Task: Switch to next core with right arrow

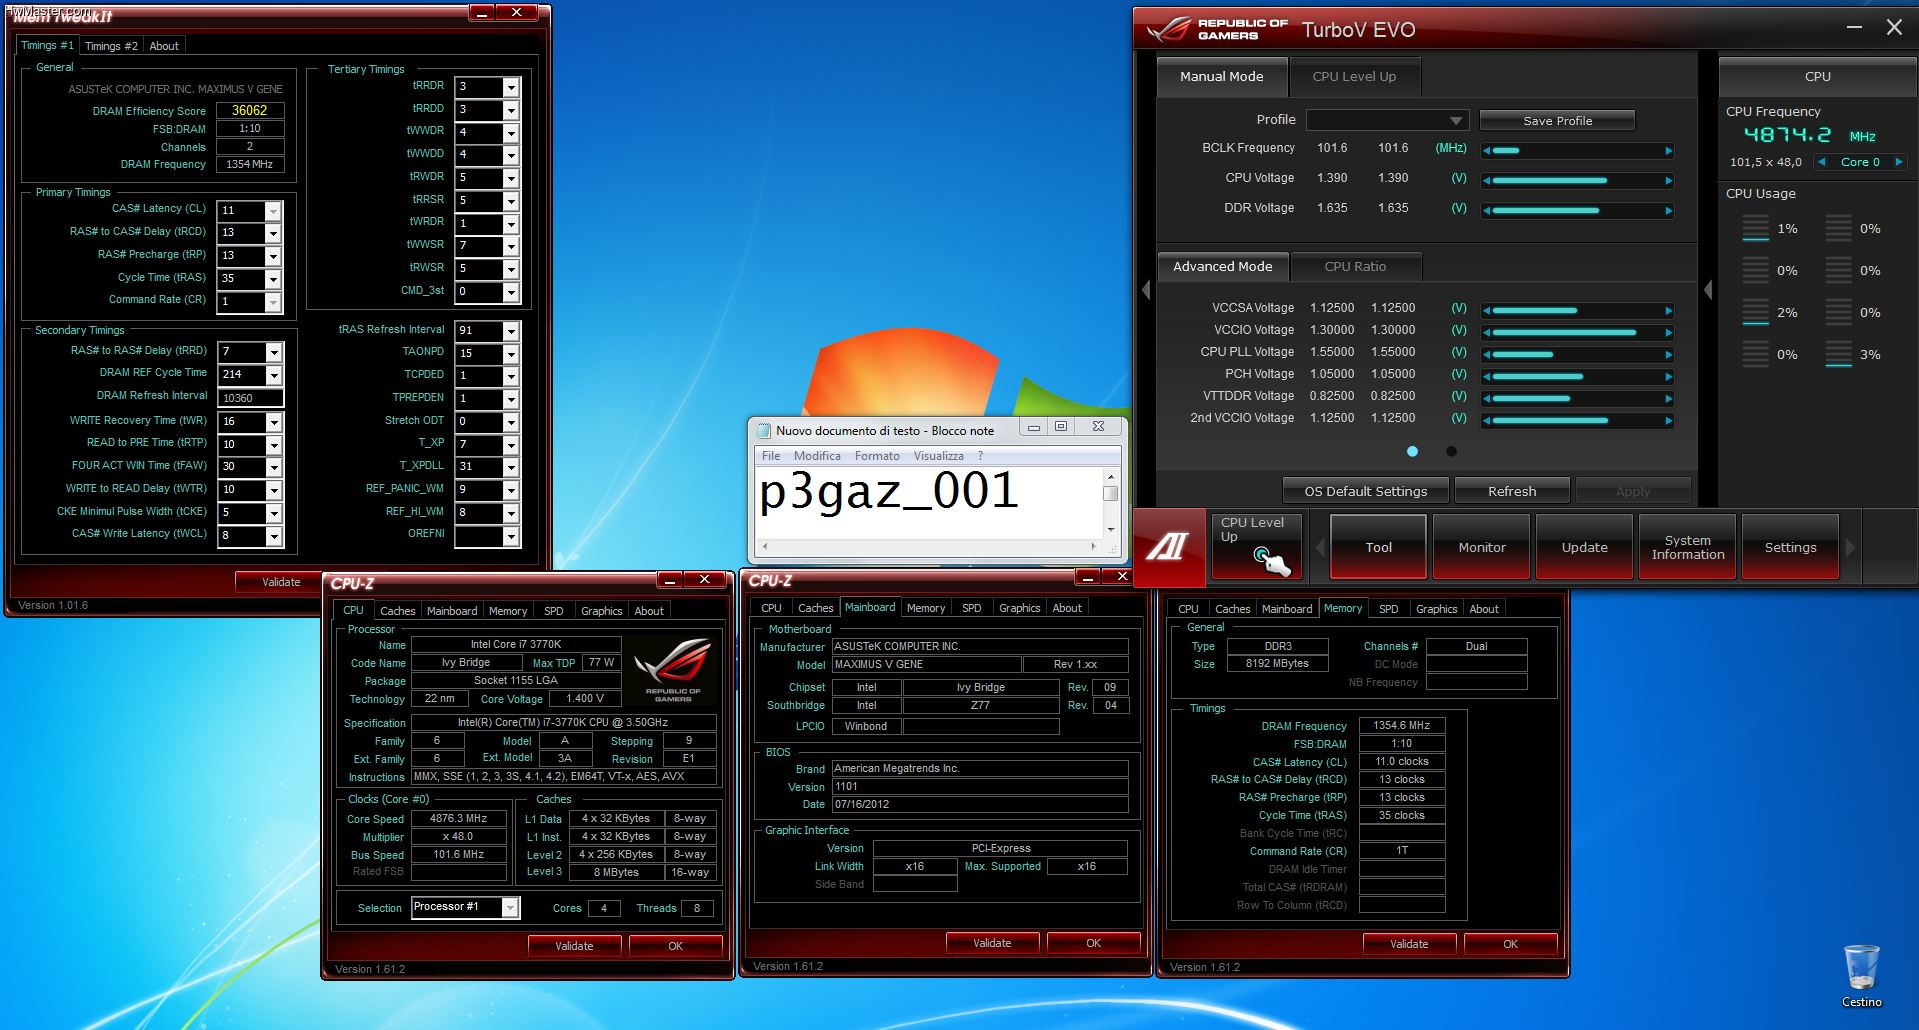Action: point(1898,162)
